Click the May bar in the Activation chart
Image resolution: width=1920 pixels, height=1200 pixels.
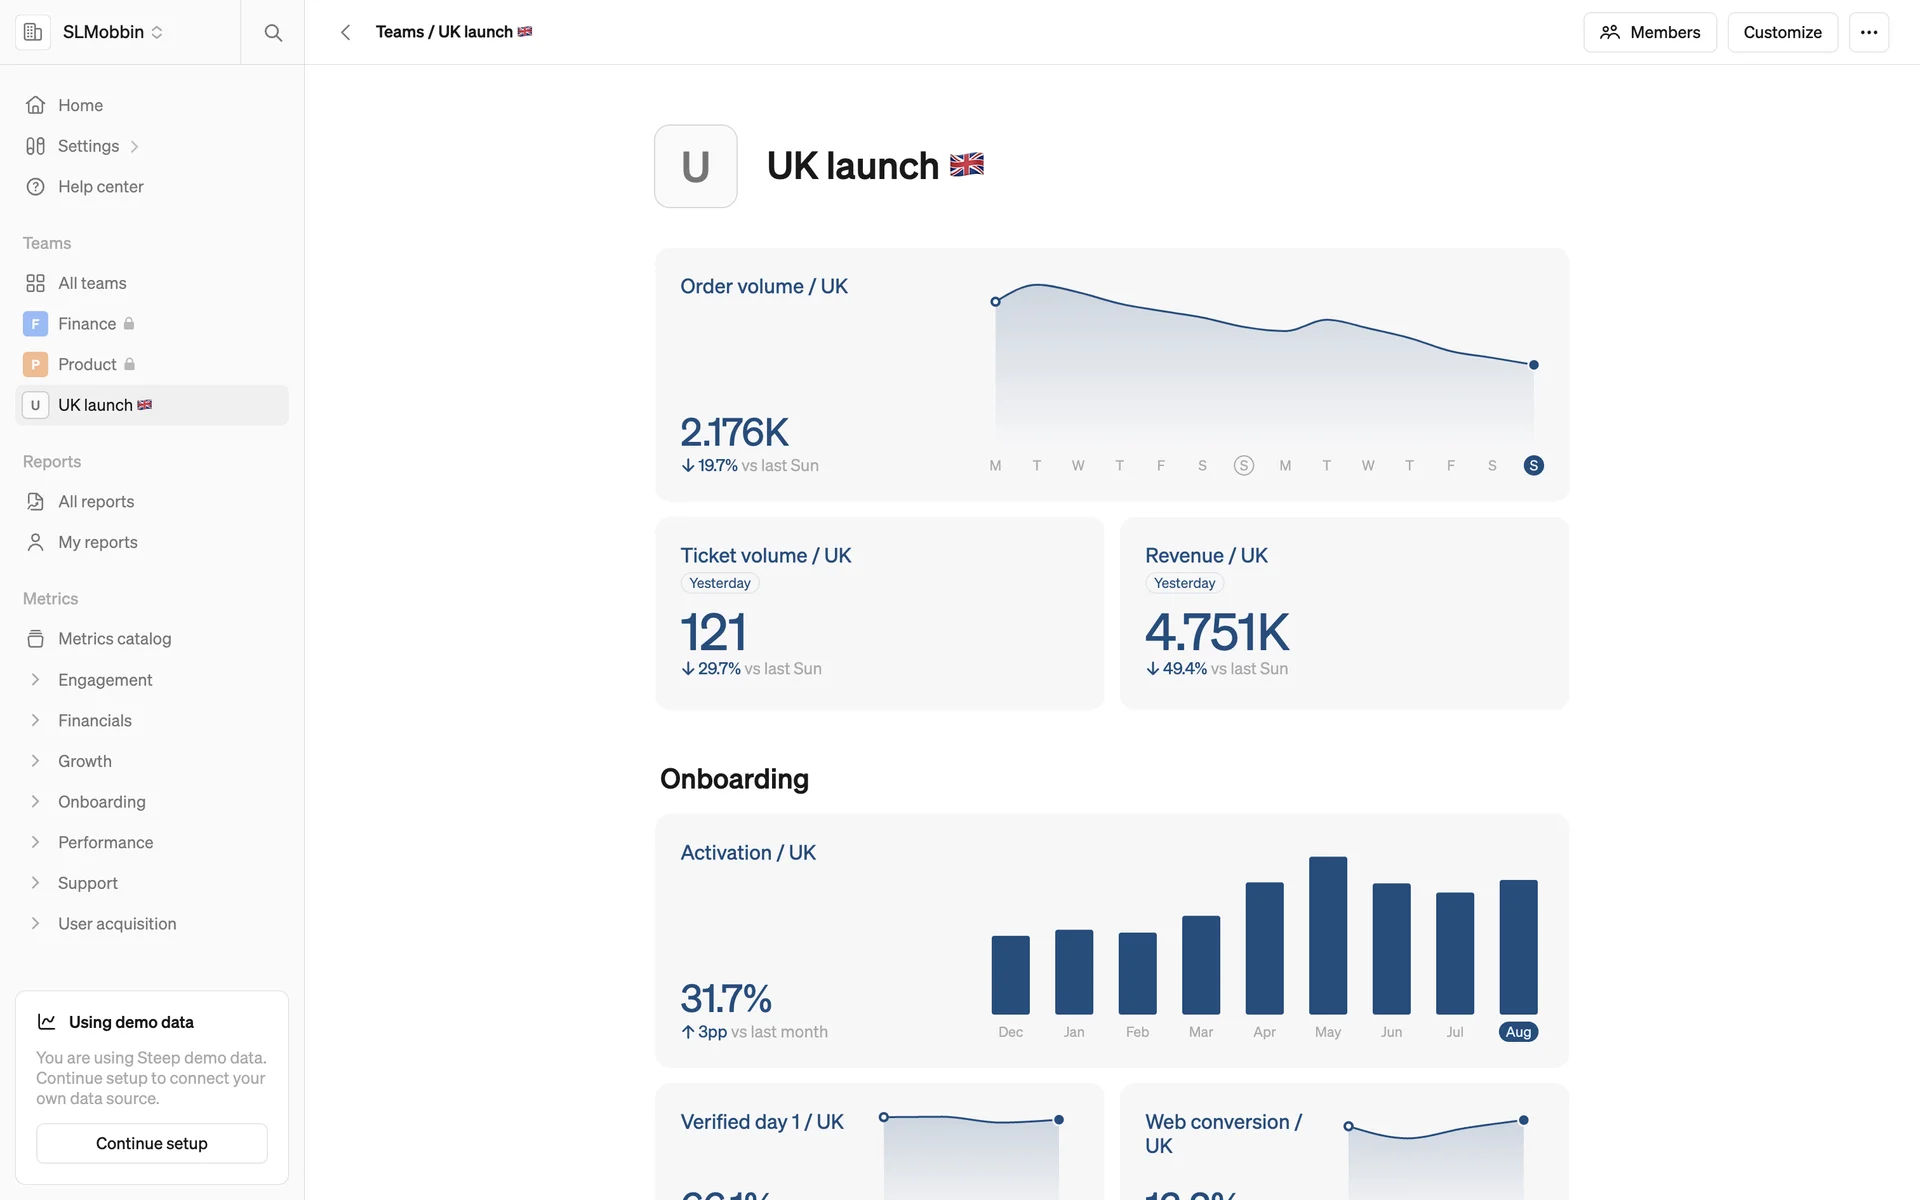pyautogui.click(x=1327, y=935)
